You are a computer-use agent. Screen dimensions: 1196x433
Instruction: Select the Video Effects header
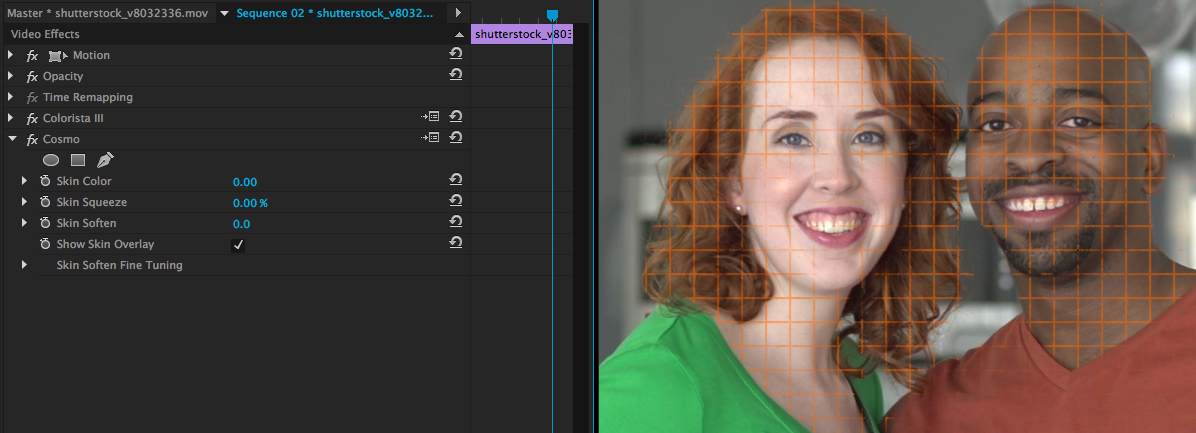pyautogui.click(x=45, y=34)
